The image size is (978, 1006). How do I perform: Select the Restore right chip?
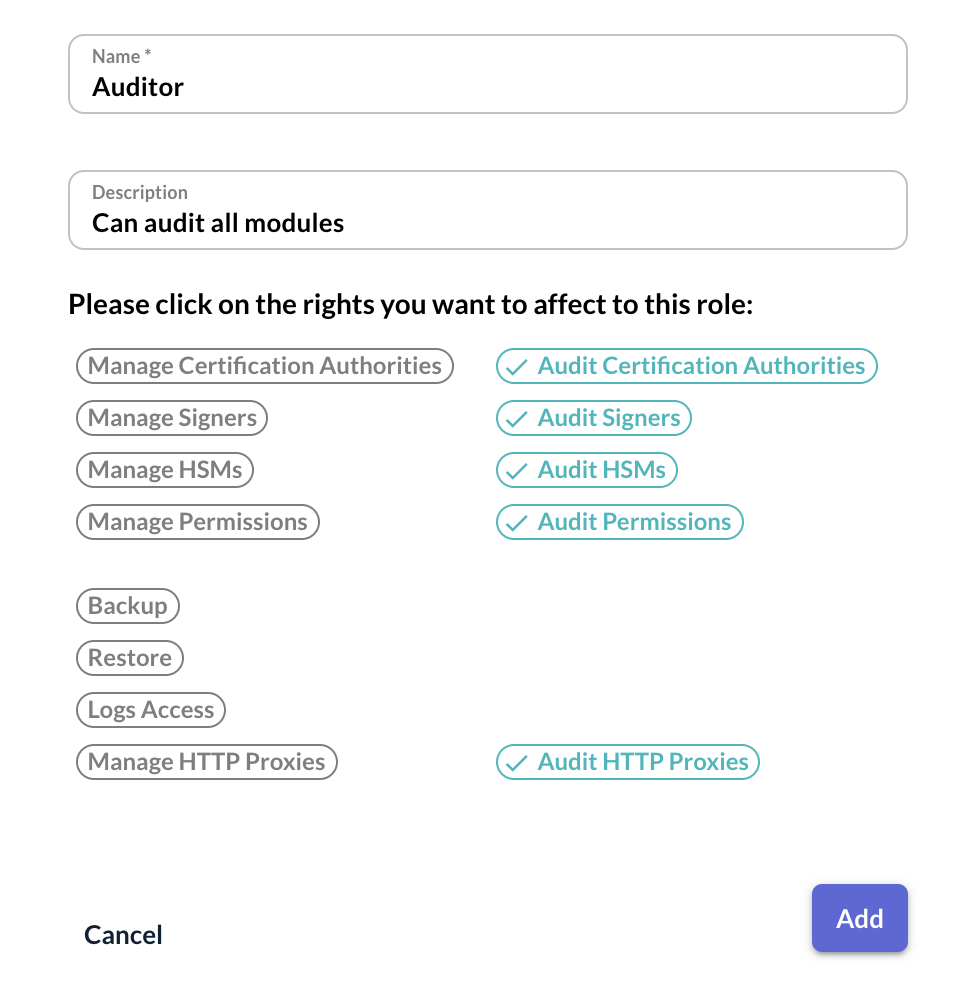click(x=130, y=658)
